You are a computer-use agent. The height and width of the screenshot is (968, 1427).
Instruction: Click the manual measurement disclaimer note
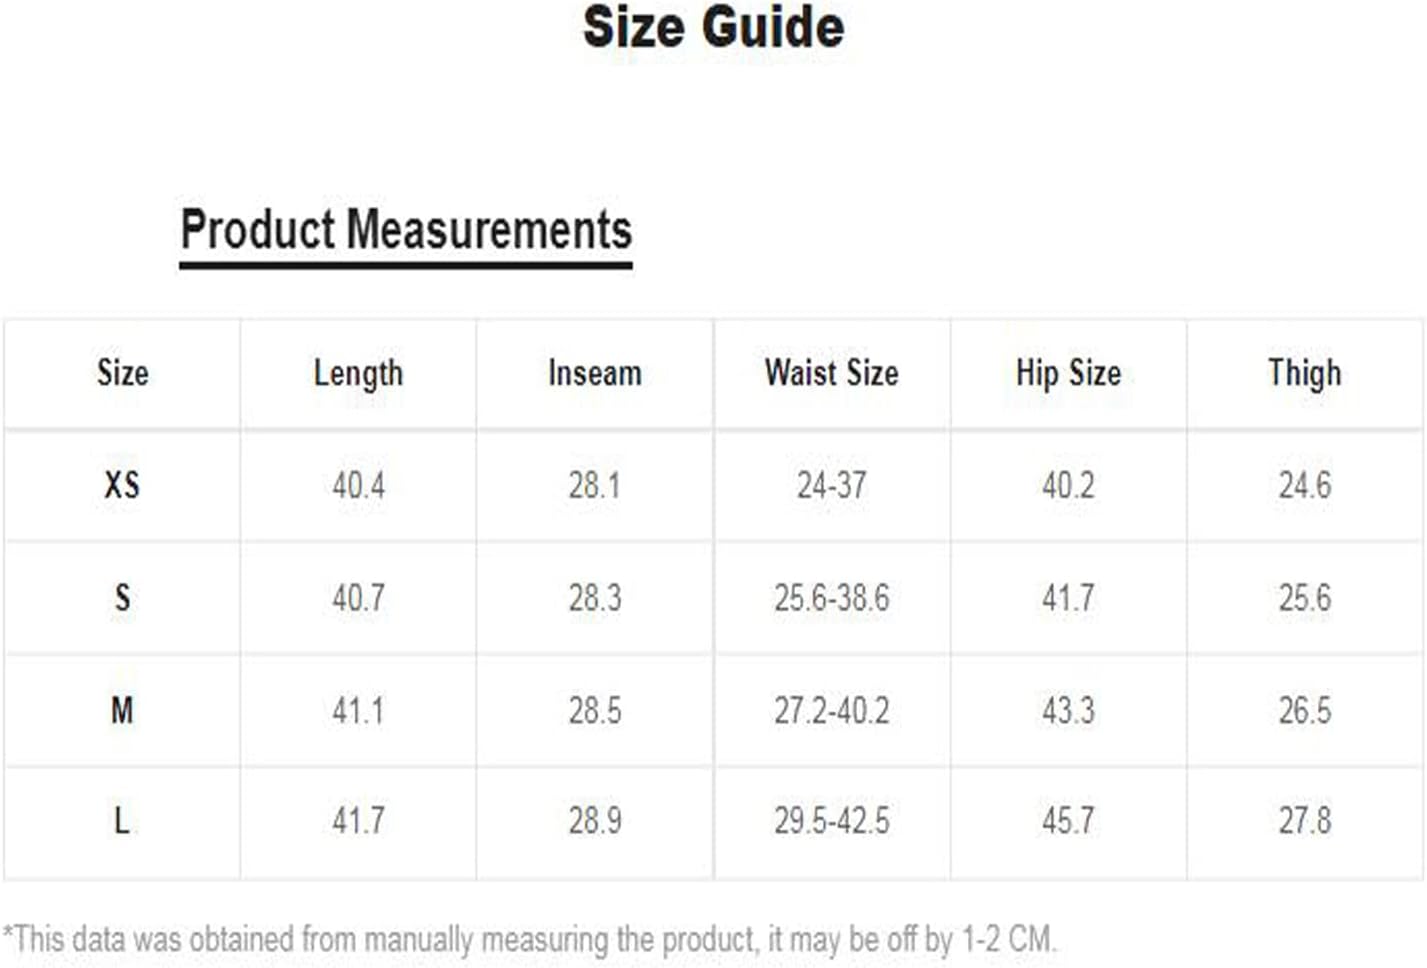click(529, 939)
